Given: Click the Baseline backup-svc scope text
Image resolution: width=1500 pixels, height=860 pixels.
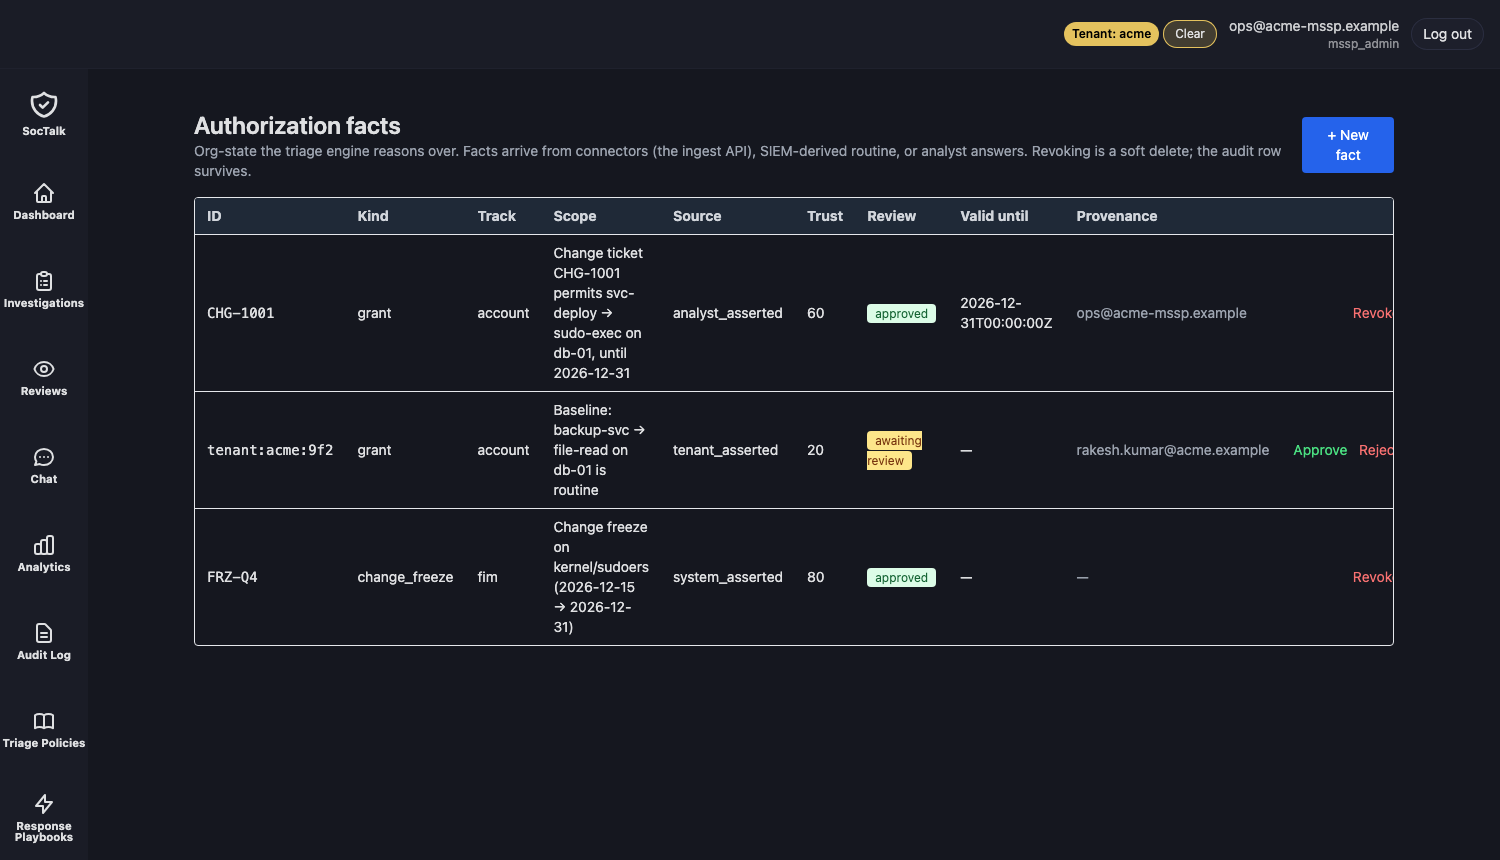Looking at the screenshot, I should click(x=599, y=450).
